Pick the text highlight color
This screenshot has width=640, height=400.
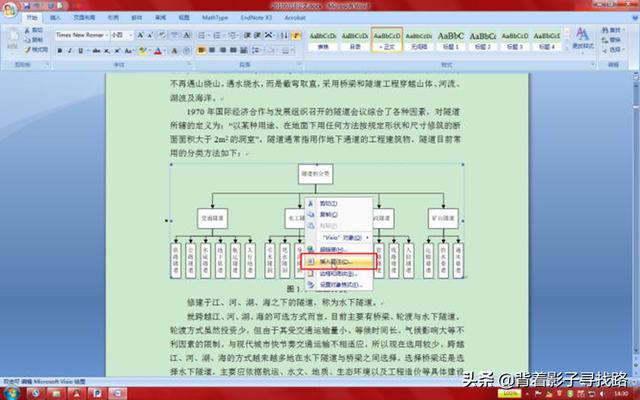[x=142, y=51]
